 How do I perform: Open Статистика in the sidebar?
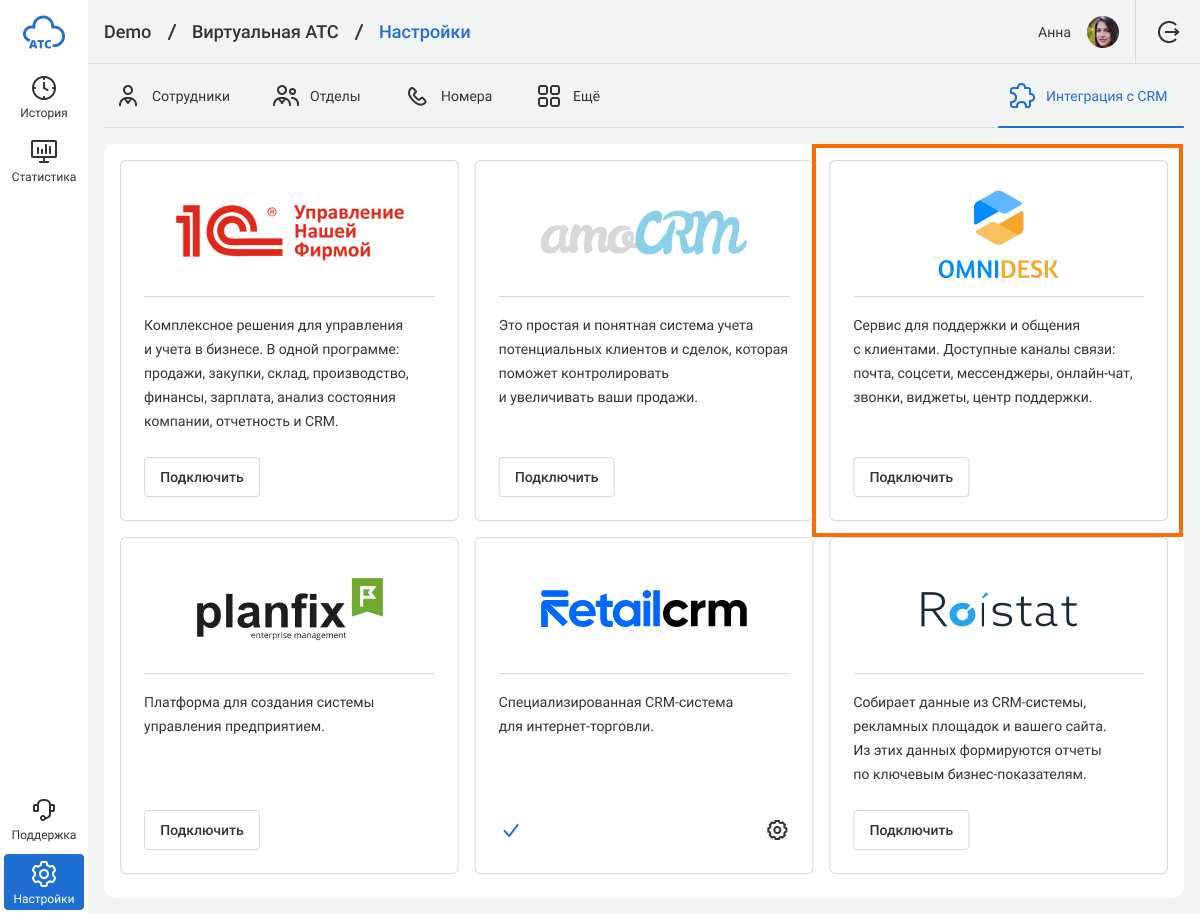point(43,161)
